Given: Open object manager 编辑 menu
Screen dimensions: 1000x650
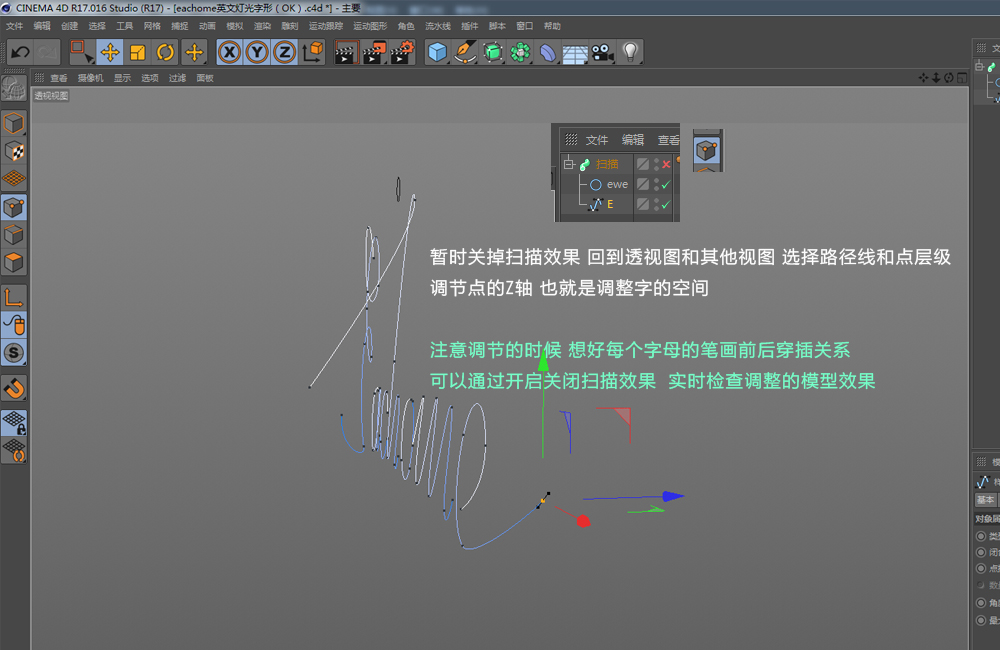Looking at the screenshot, I should click(x=633, y=140).
